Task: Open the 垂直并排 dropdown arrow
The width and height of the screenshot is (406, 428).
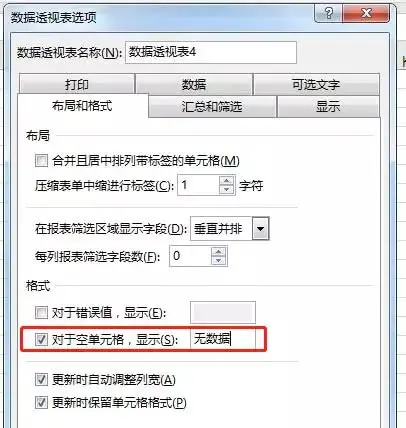Action: pos(260,229)
